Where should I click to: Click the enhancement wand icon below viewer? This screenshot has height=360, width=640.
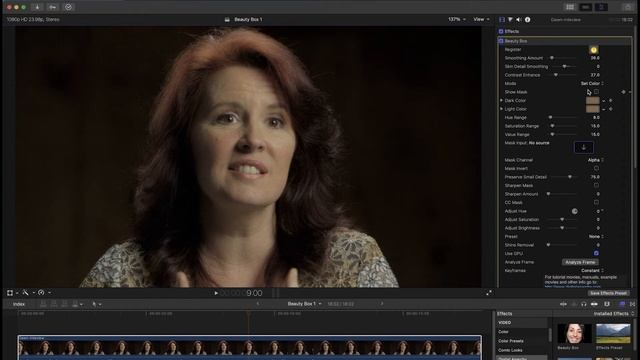pos(26,293)
